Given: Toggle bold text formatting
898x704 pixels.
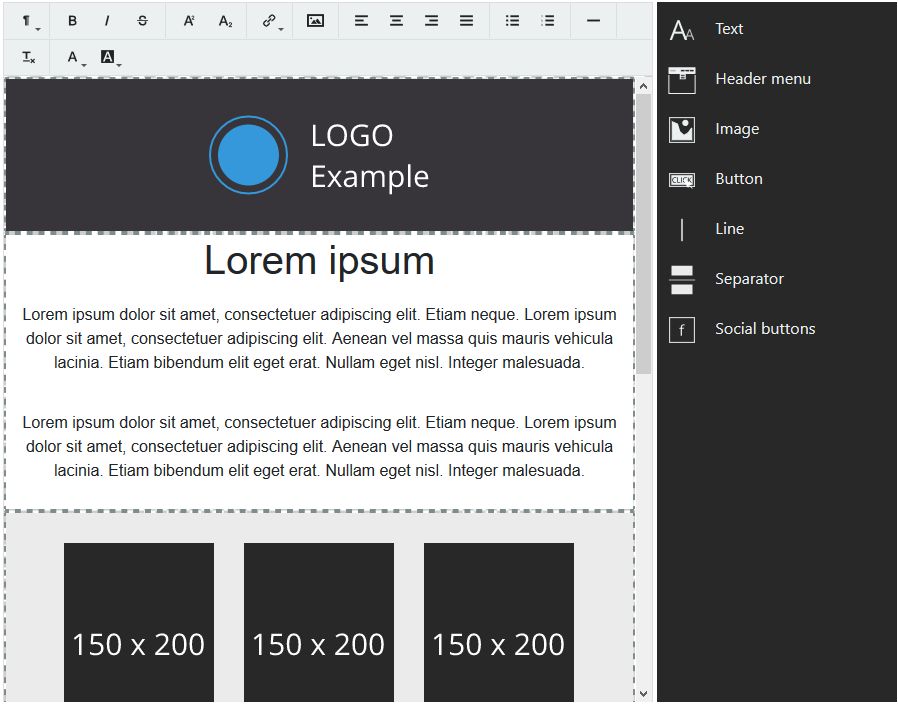Looking at the screenshot, I should [x=72, y=21].
